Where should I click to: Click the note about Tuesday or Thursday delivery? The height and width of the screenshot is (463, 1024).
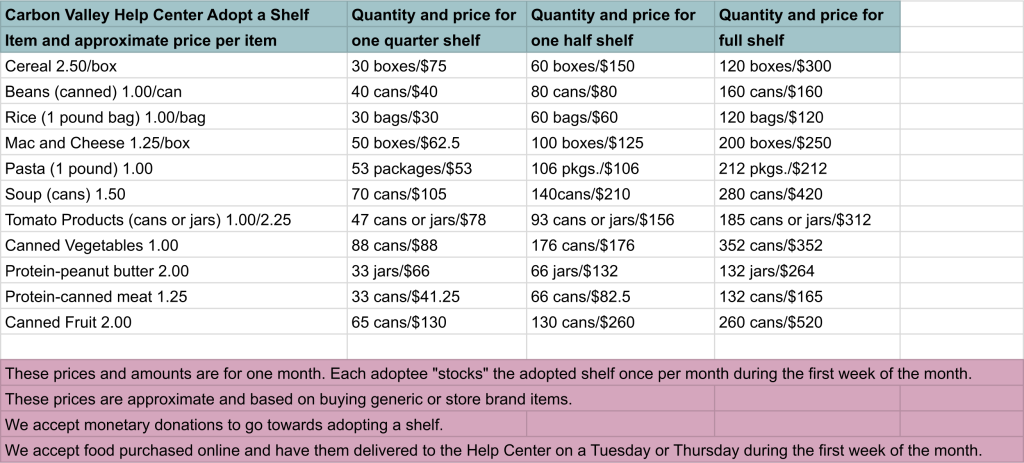pos(494,449)
